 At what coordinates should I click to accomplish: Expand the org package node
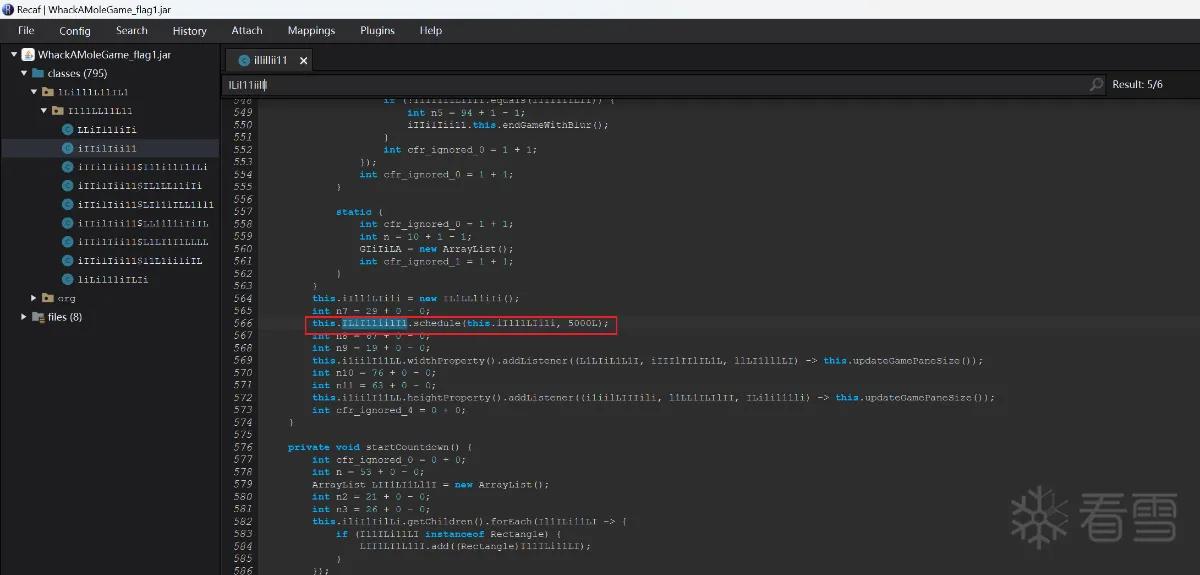[x=34, y=298]
